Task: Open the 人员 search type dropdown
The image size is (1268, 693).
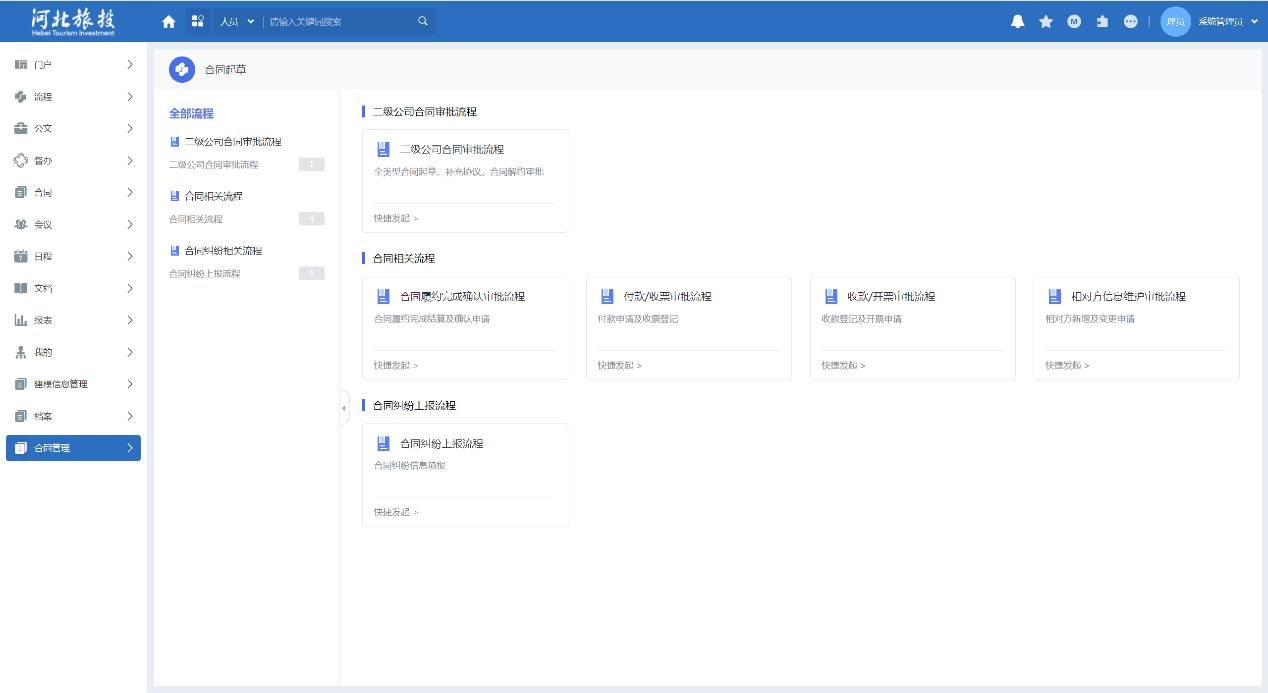Action: coord(237,21)
